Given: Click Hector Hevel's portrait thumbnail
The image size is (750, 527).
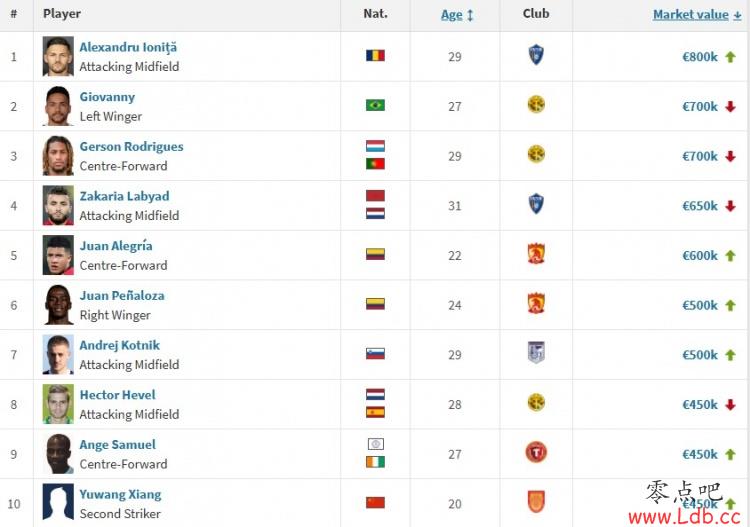Looking at the screenshot, I should click(58, 404).
